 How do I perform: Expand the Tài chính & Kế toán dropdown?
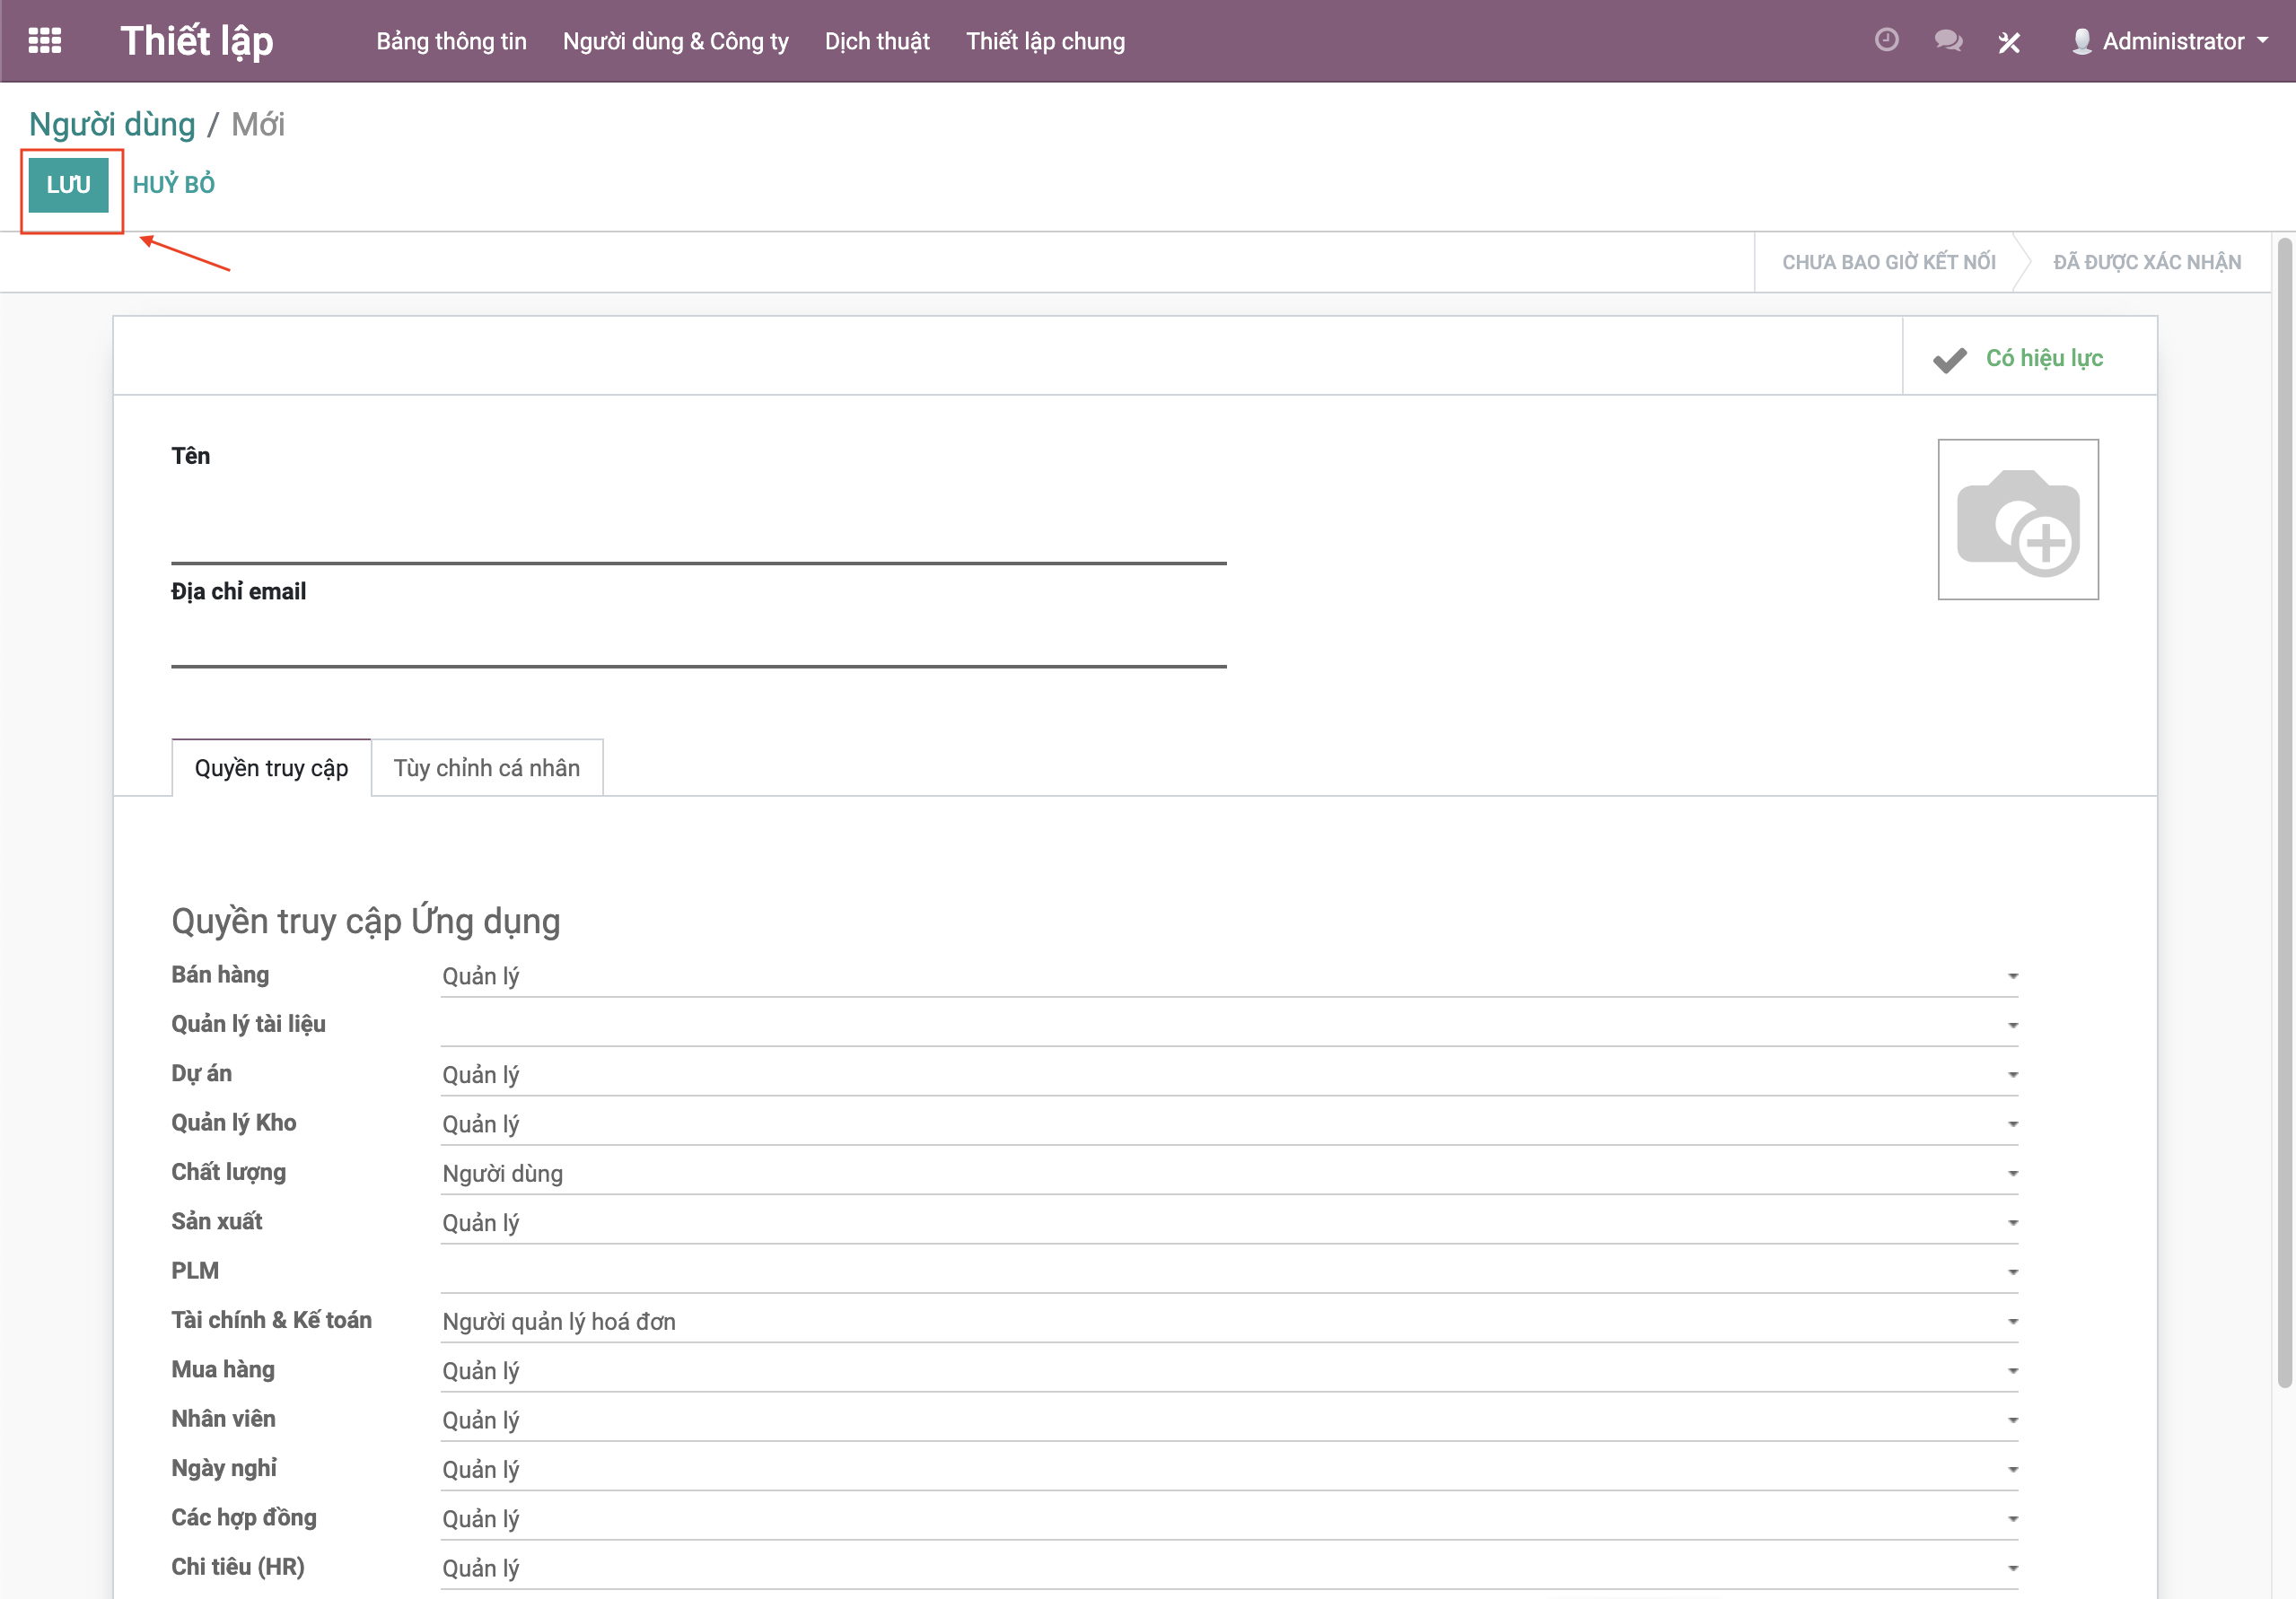[1228, 1321]
